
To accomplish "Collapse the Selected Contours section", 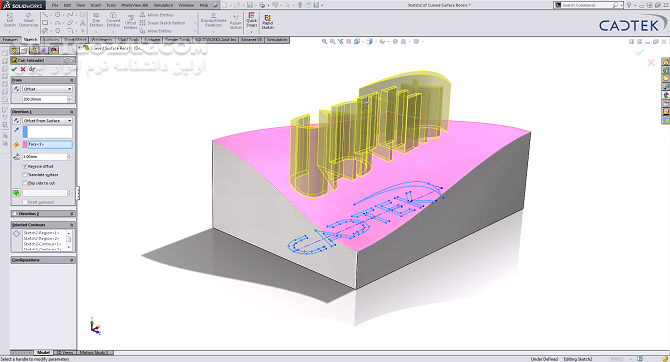I will [71, 224].
